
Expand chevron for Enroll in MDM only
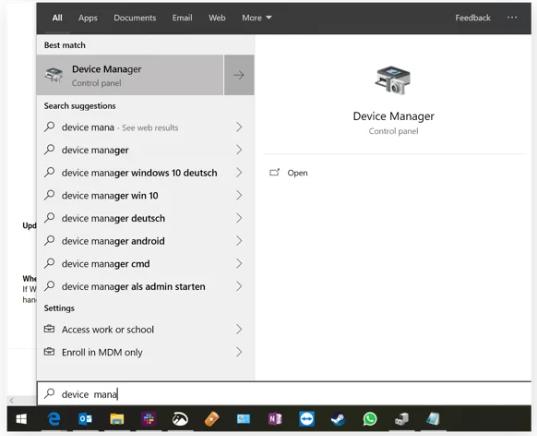coord(239,352)
